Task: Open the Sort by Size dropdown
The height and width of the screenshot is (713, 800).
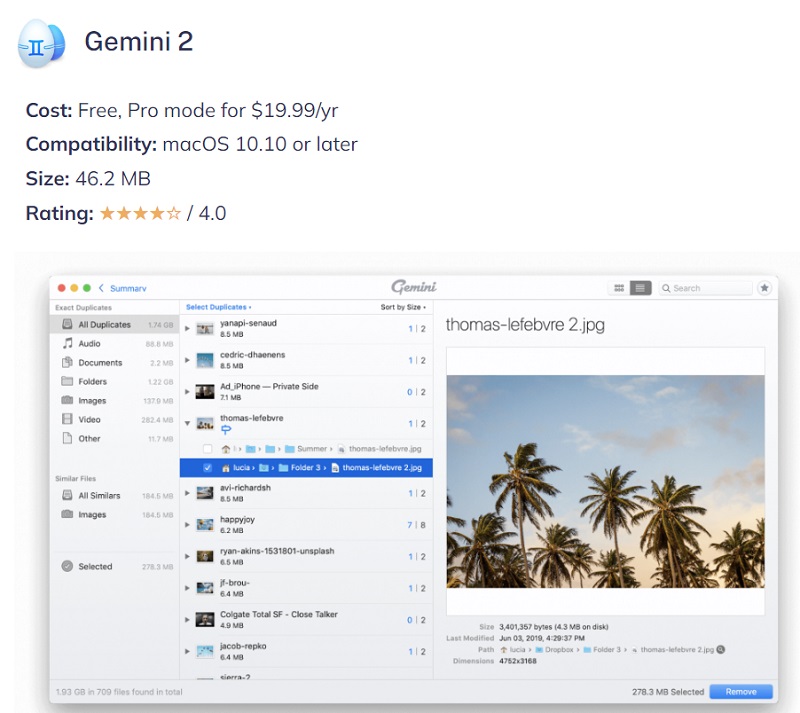Action: 403,307
